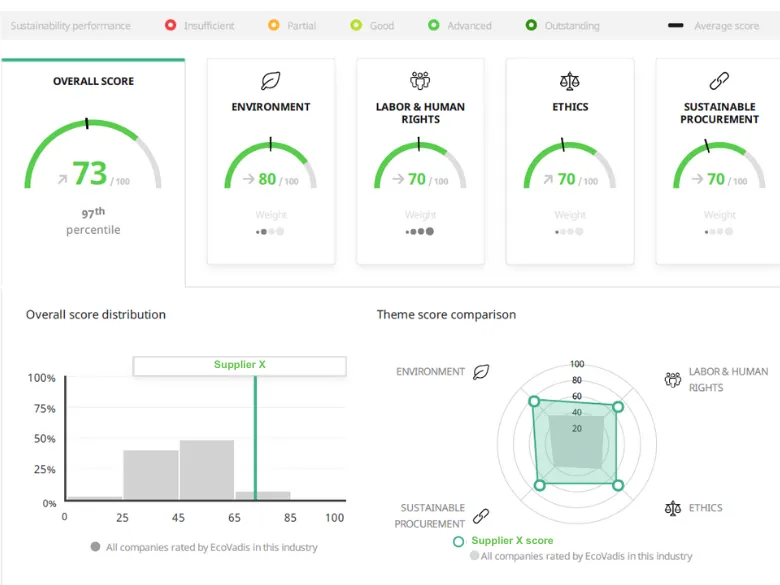Click the orange Partial legend marker
This screenshot has width=780, height=585.
point(274,25)
